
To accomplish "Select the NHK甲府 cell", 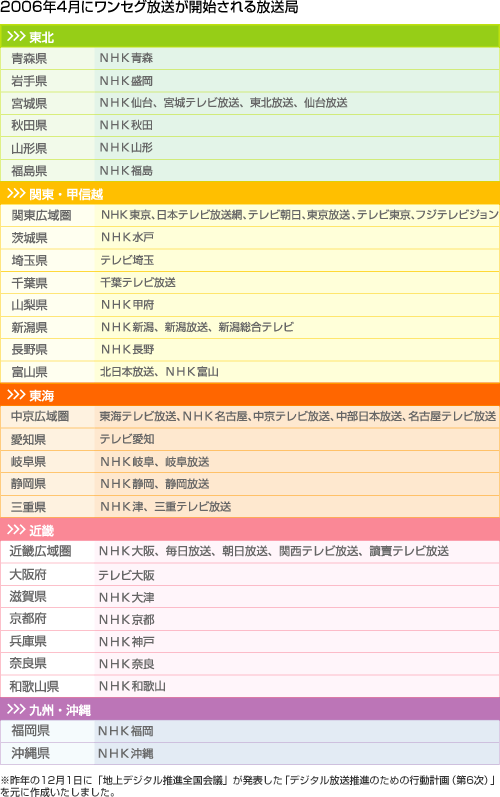I will click(x=297, y=305).
